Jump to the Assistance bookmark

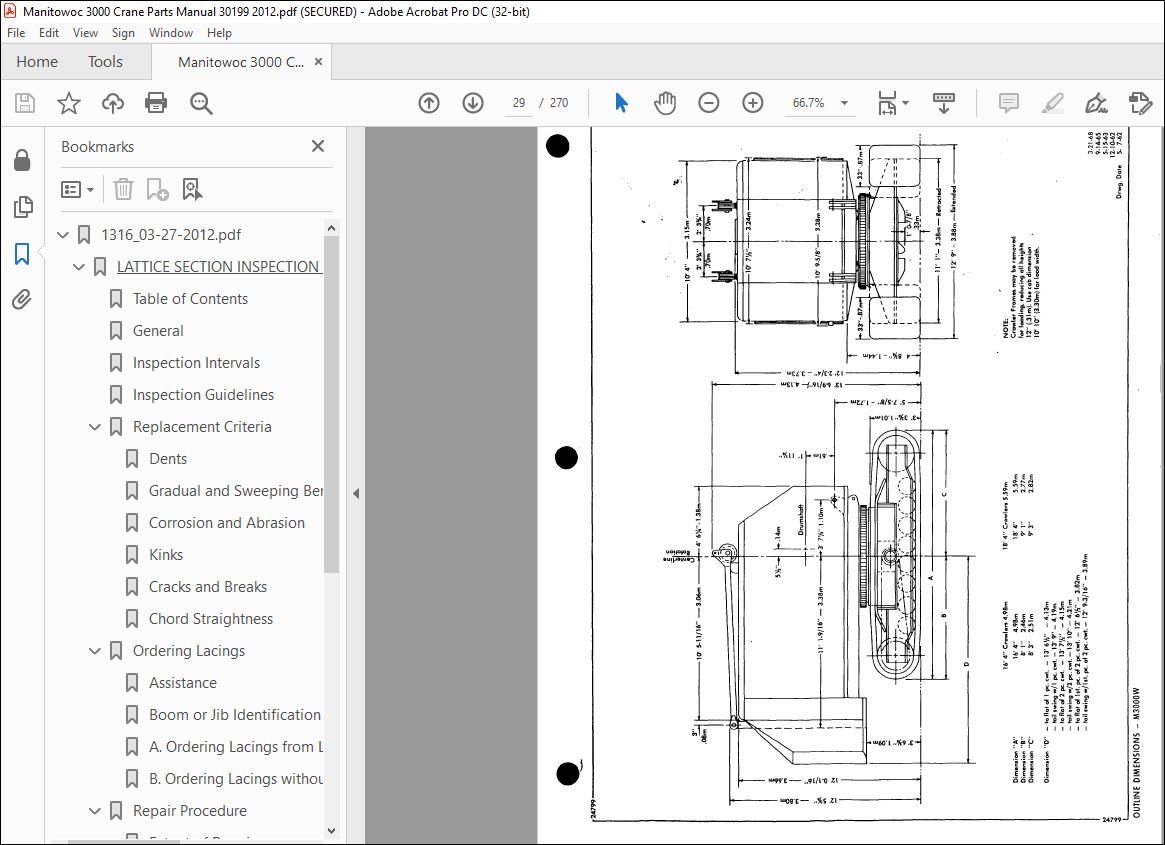[x=183, y=682]
